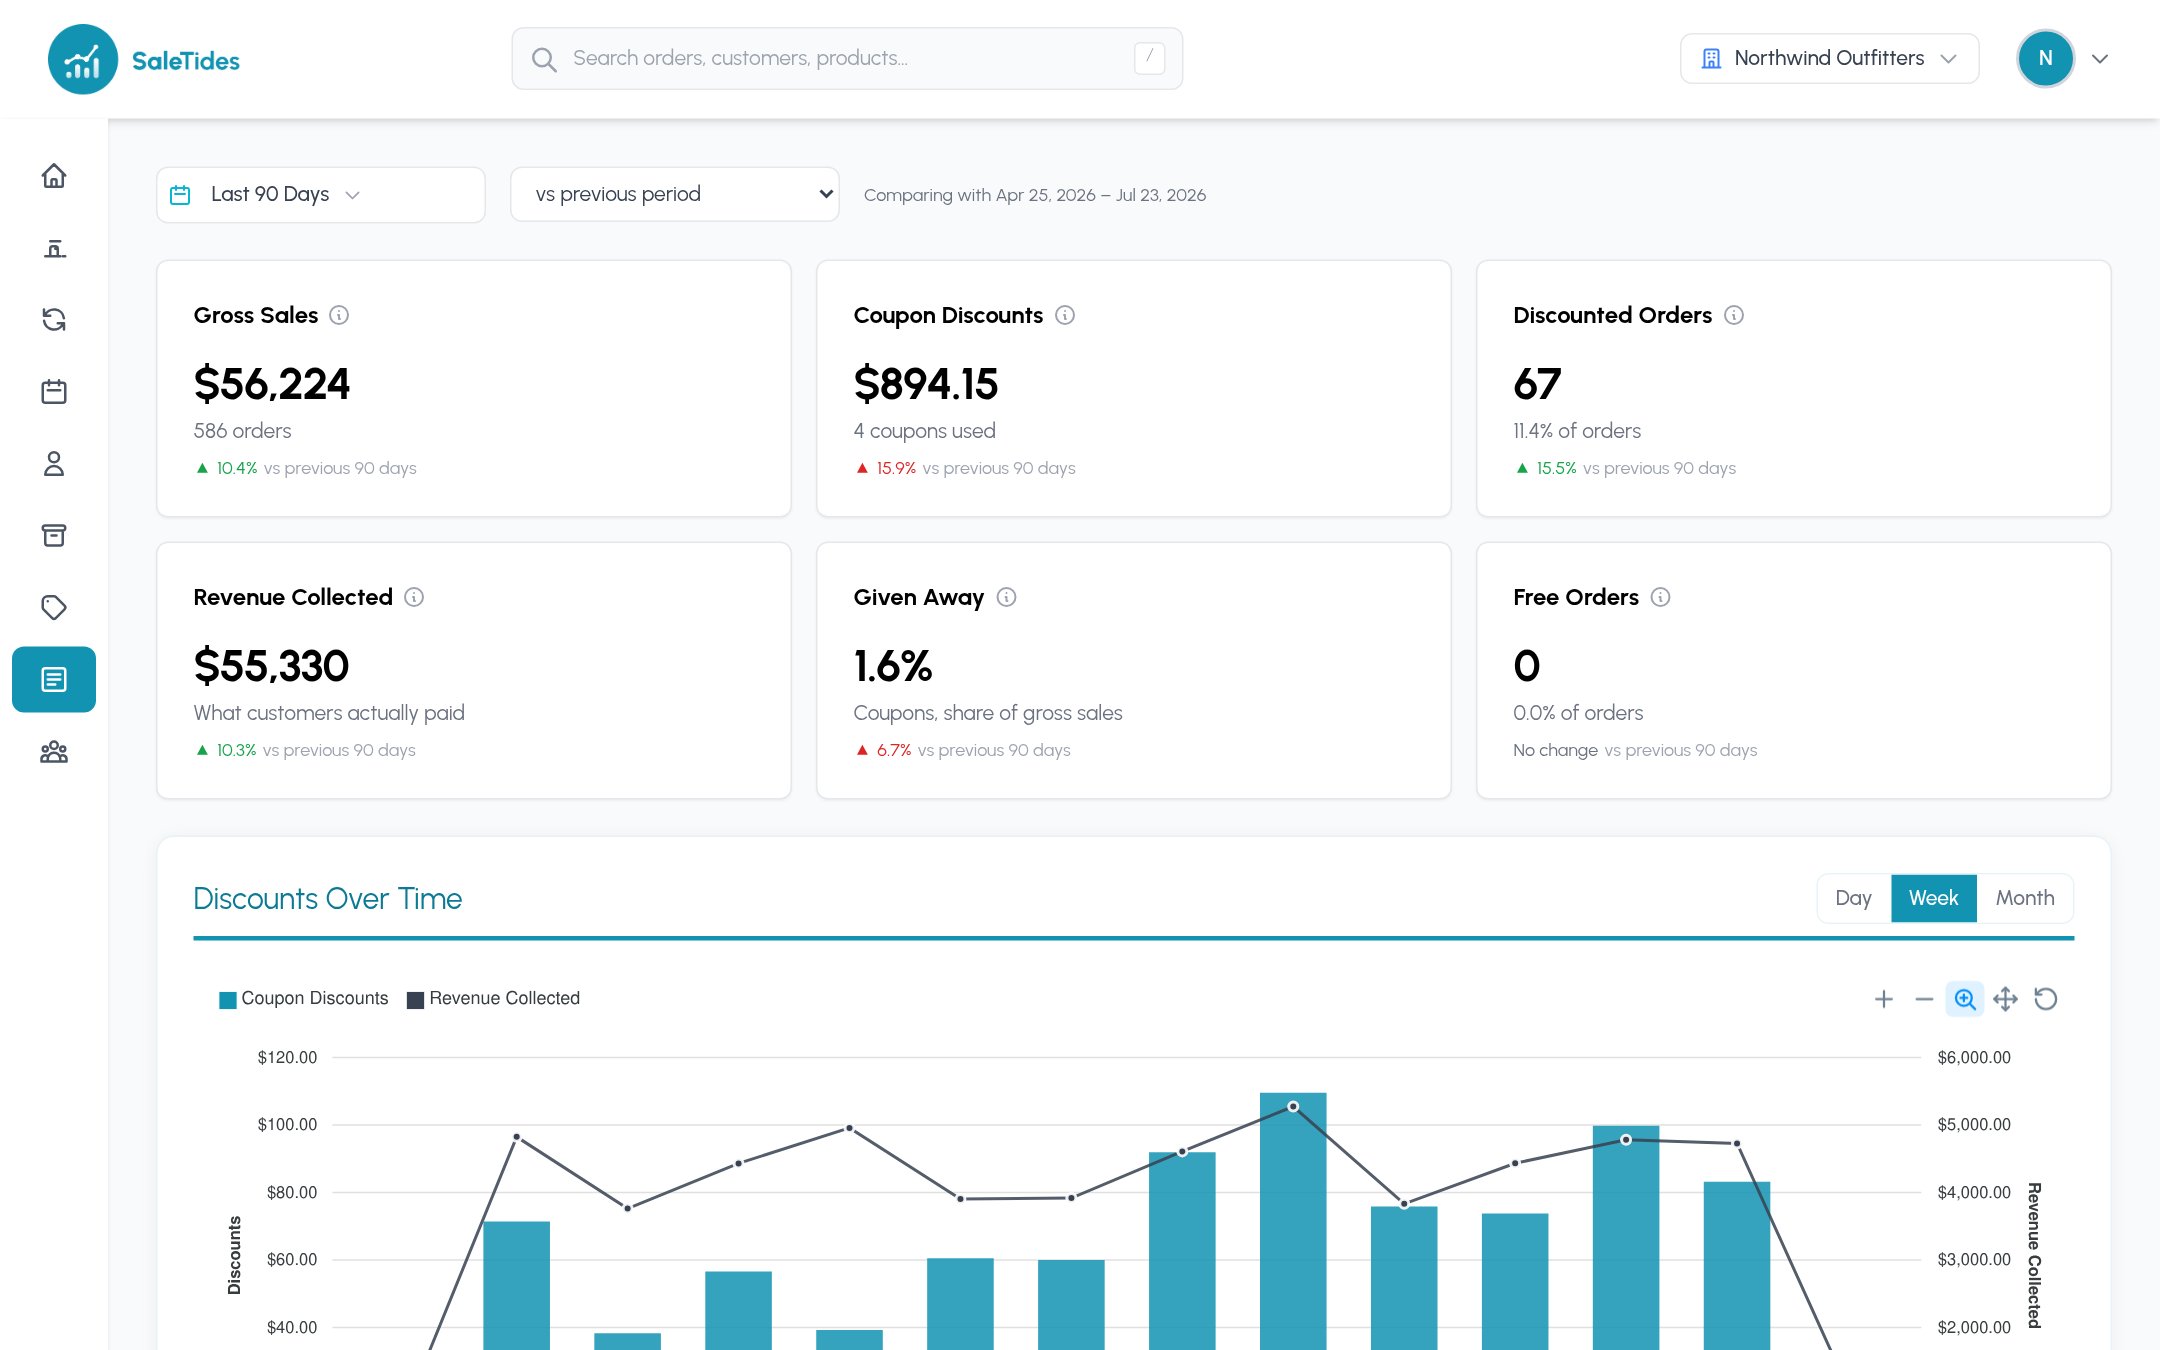Click the slash shortcut key hint in search
This screenshot has width=2160, height=1350.
click(1150, 58)
